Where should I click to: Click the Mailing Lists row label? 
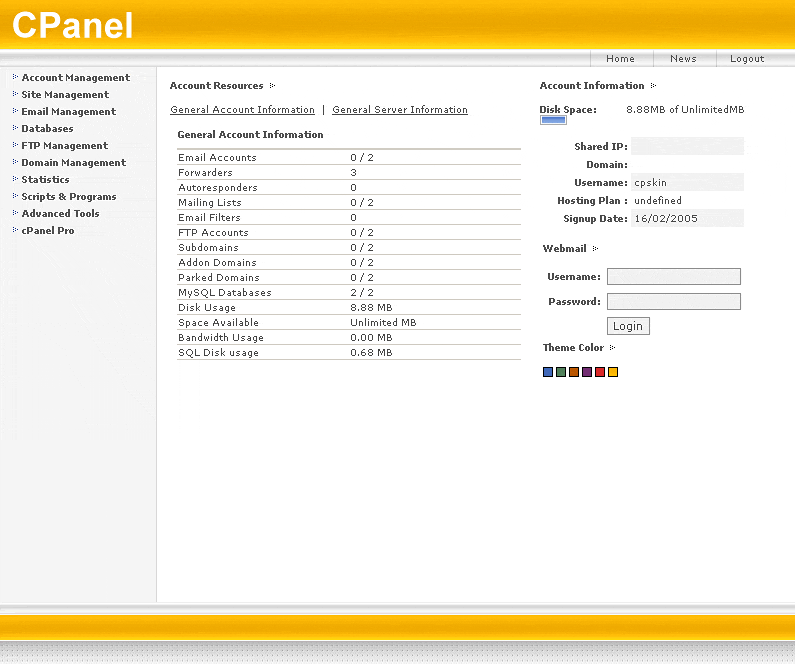(210, 203)
